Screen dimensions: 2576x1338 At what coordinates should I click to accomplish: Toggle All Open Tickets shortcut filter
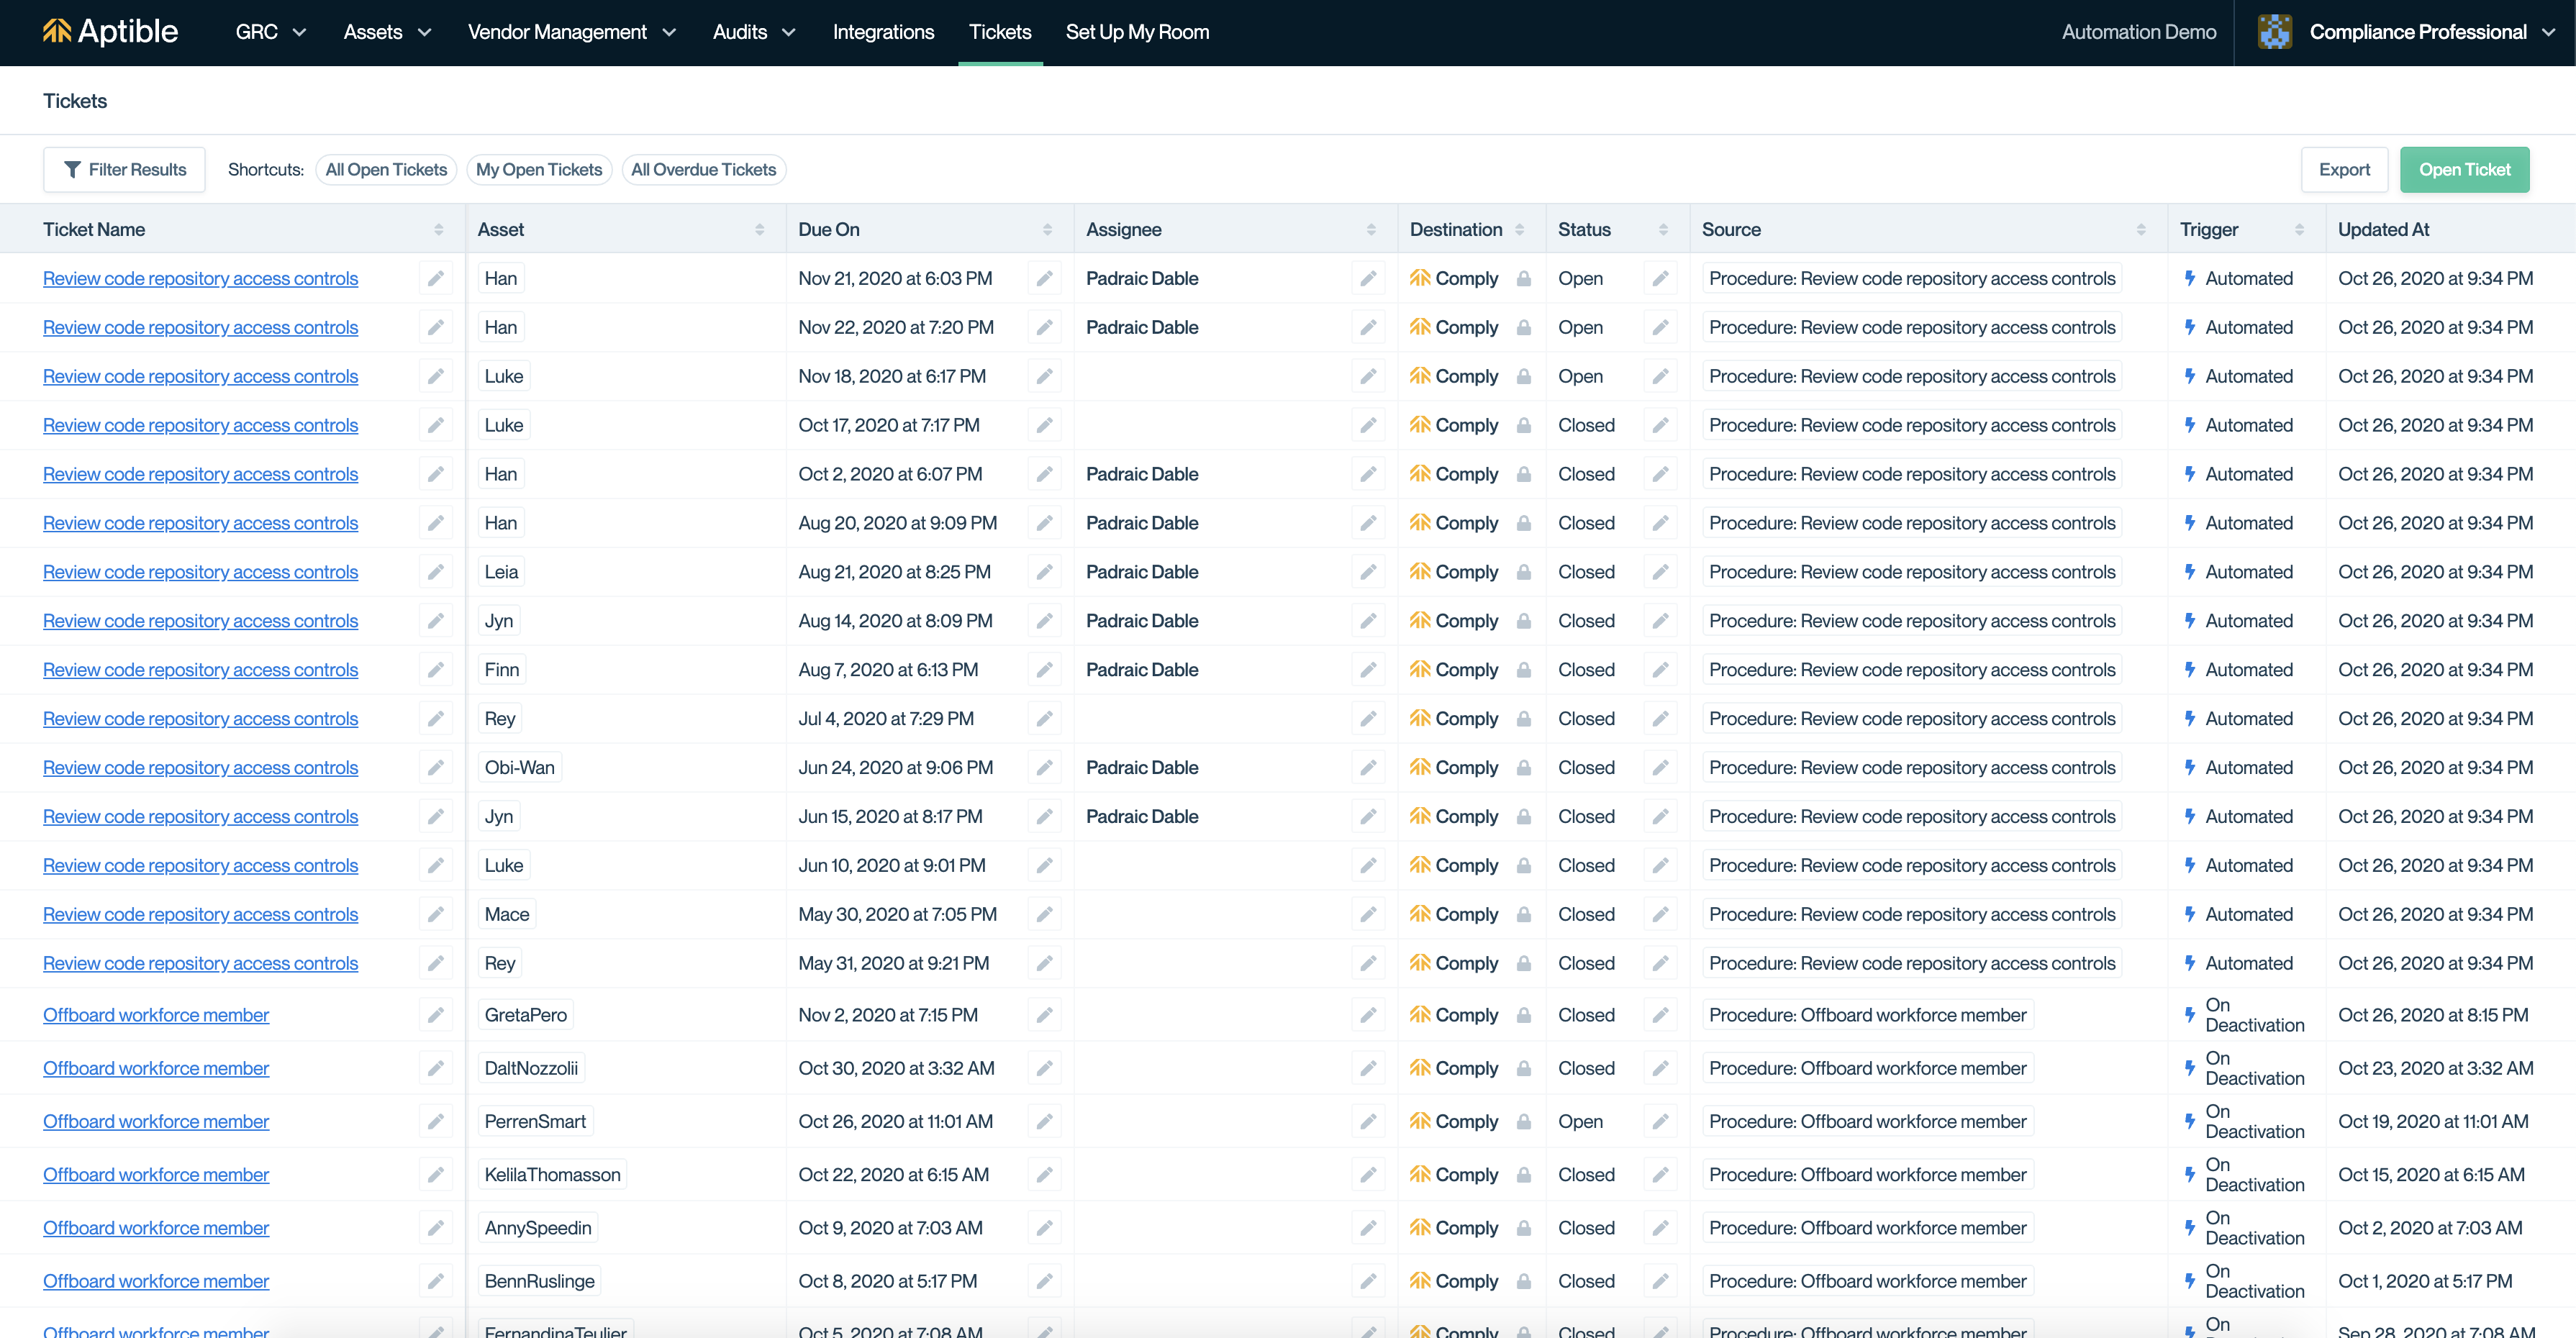pyautogui.click(x=386, y=169)
